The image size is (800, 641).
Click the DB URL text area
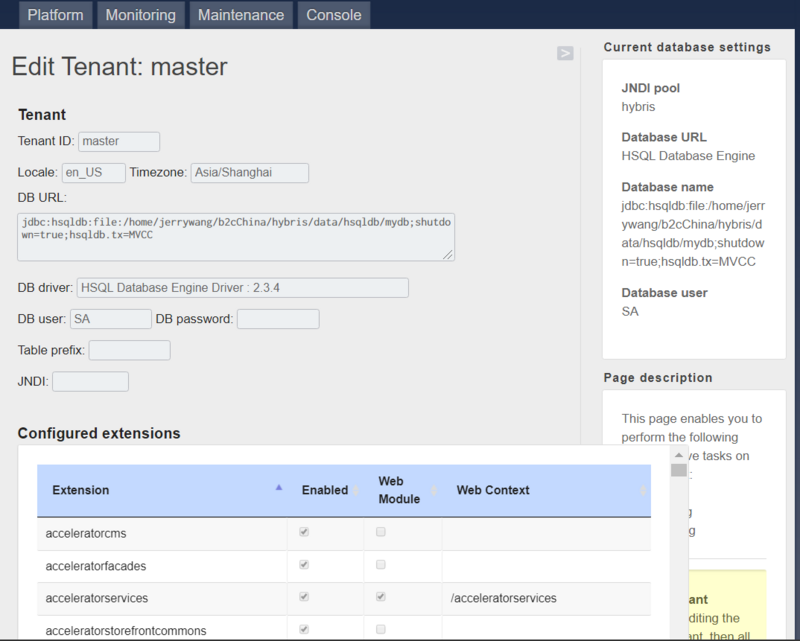coord(236,236)
